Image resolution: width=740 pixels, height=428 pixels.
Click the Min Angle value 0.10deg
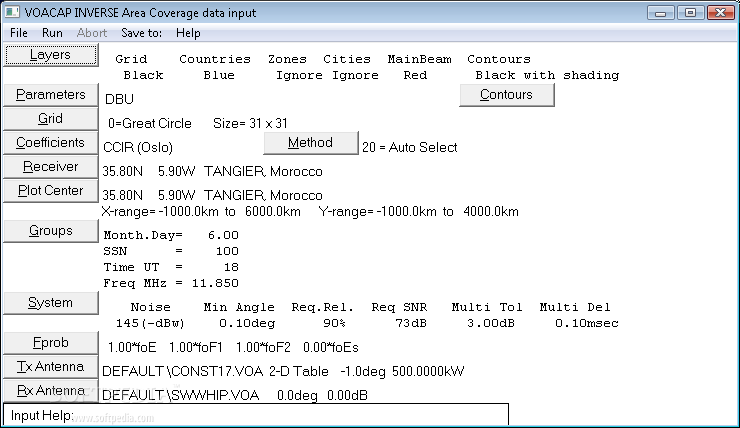(x=247, y=323)
